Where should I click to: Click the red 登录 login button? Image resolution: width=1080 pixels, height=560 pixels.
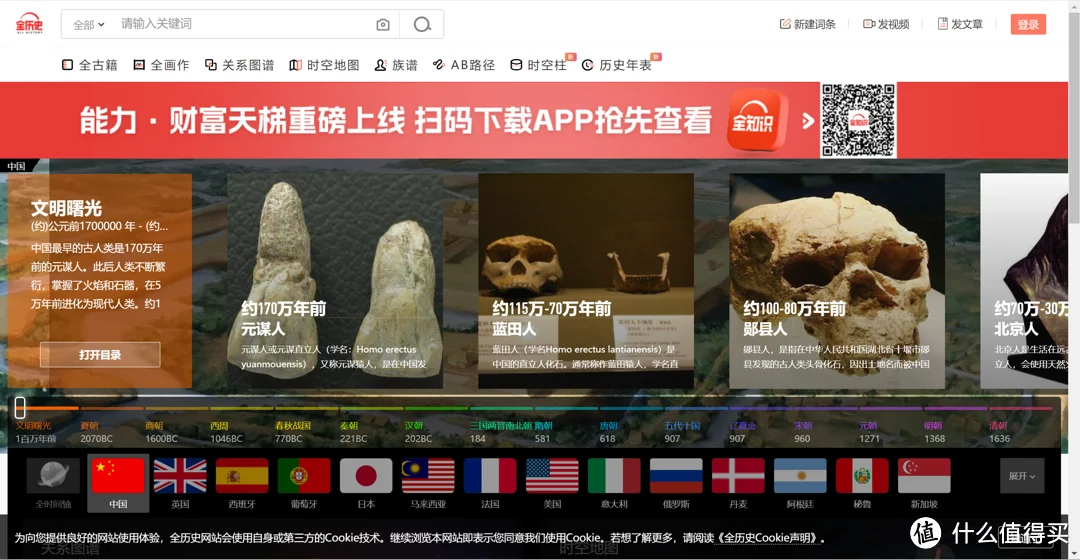point(1028,24)
